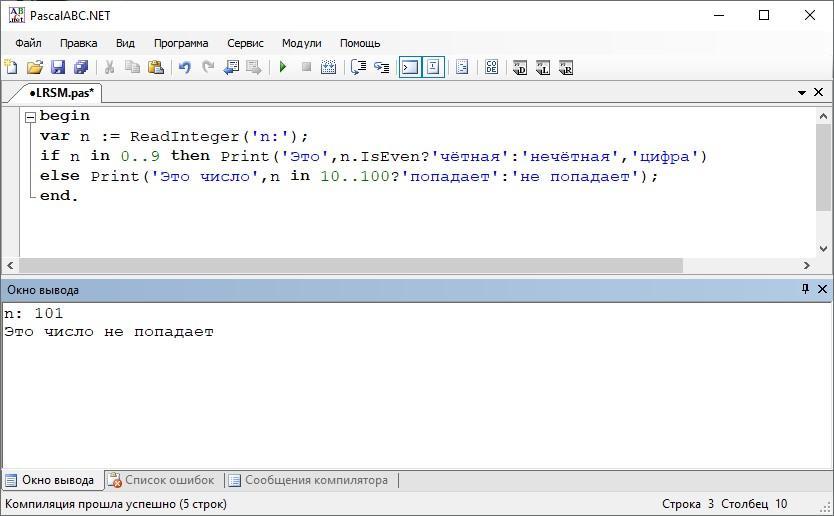Click the editor vertical scrollbar up arrow

pos(823,116)
